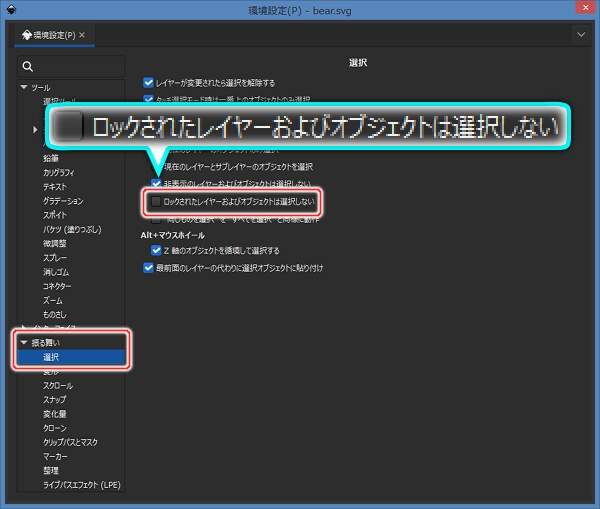Image resolution: width=600 pixels, height=509 pixels.
Task: Open the クリップパスとマスク settings
Action: (70, 442)
